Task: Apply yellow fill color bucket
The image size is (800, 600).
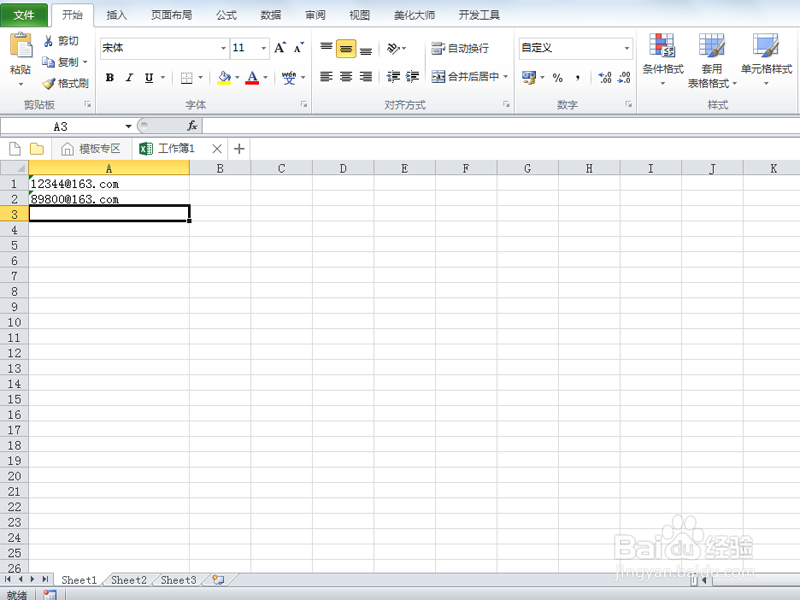Action: 224,78
